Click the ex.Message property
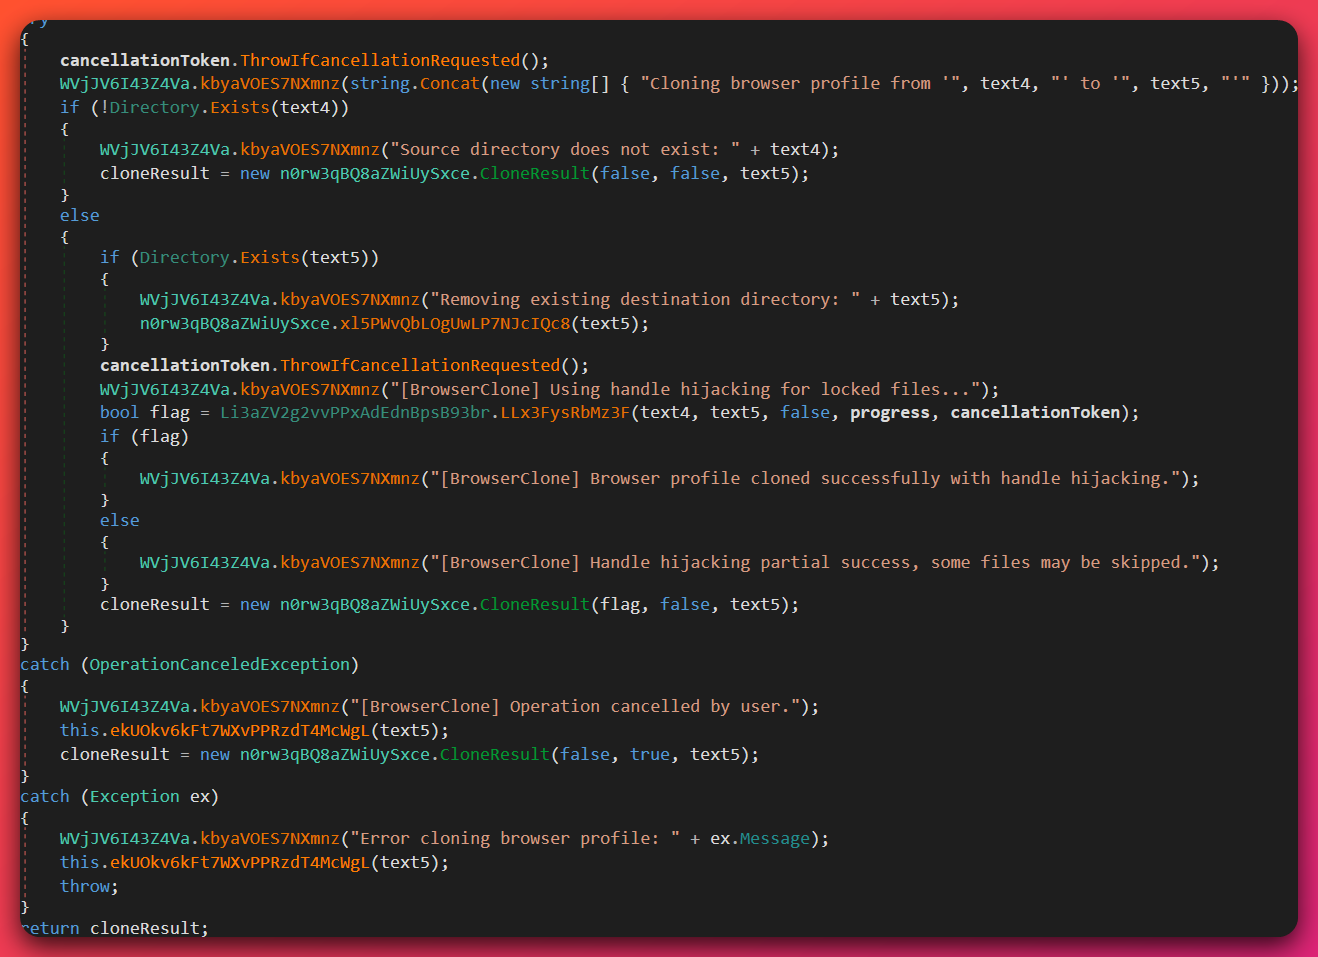 pos(760,839)
